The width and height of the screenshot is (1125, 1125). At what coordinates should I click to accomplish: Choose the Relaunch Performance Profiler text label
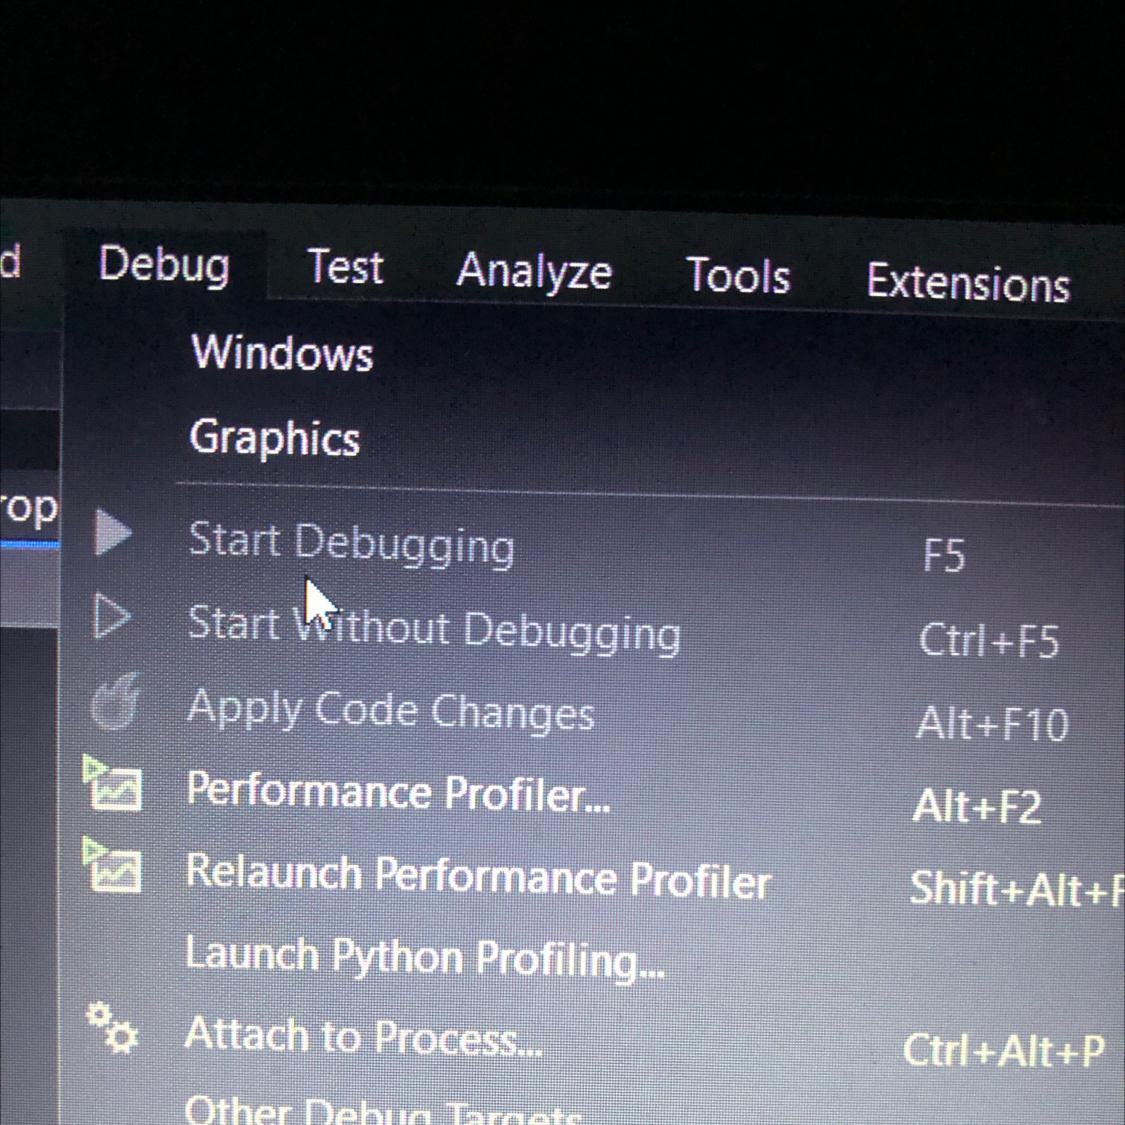478,875
